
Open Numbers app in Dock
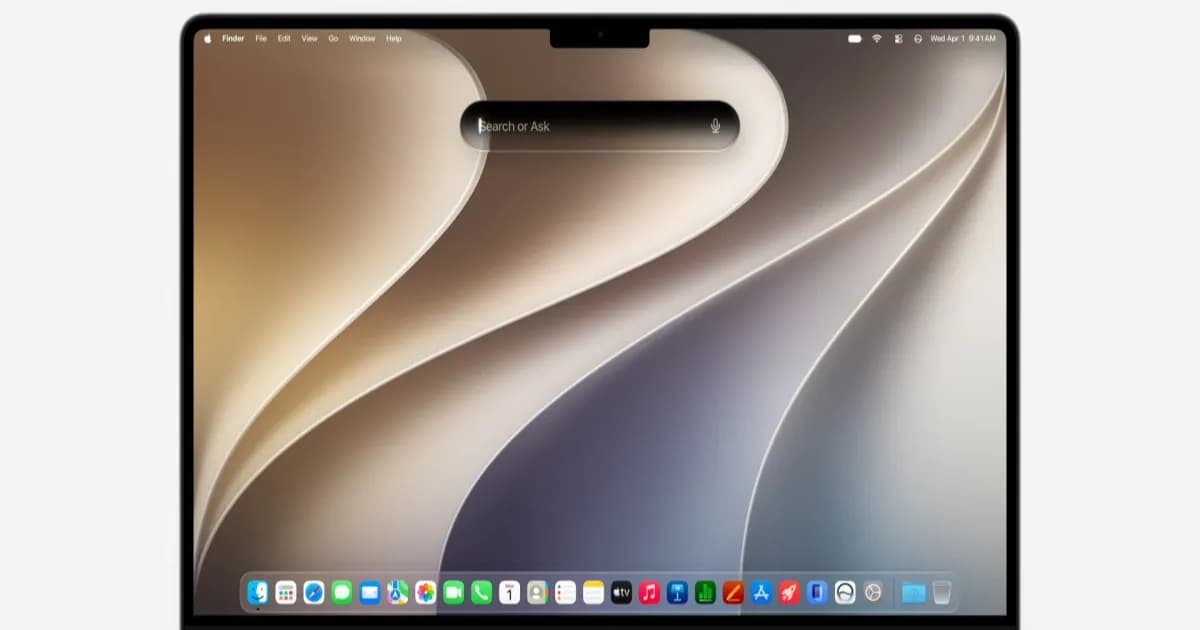click(706, 592)
